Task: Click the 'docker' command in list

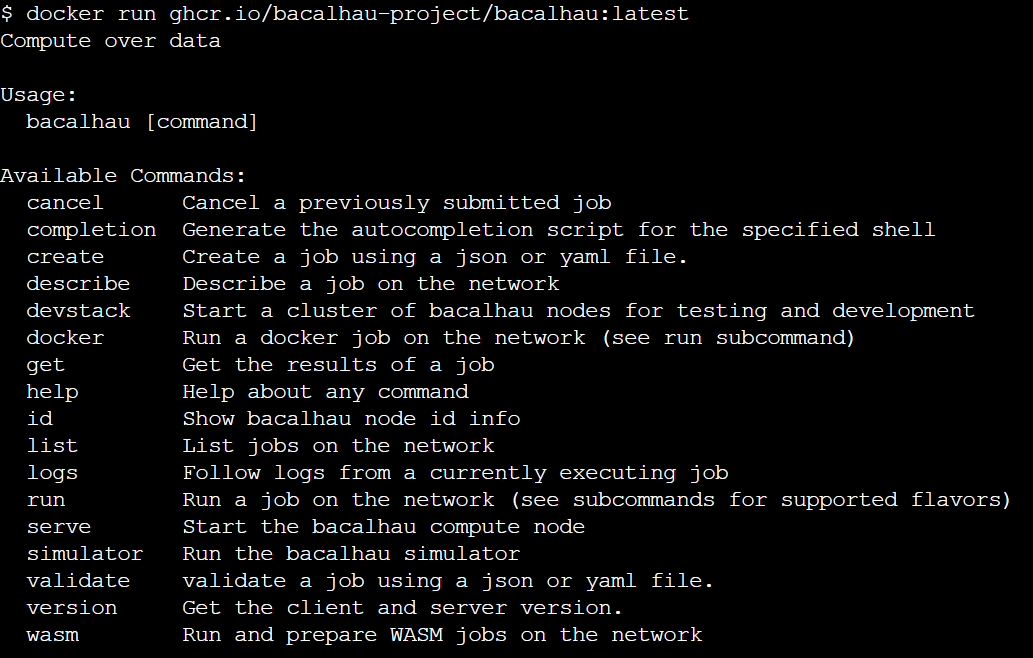Action: click(65, 338)
